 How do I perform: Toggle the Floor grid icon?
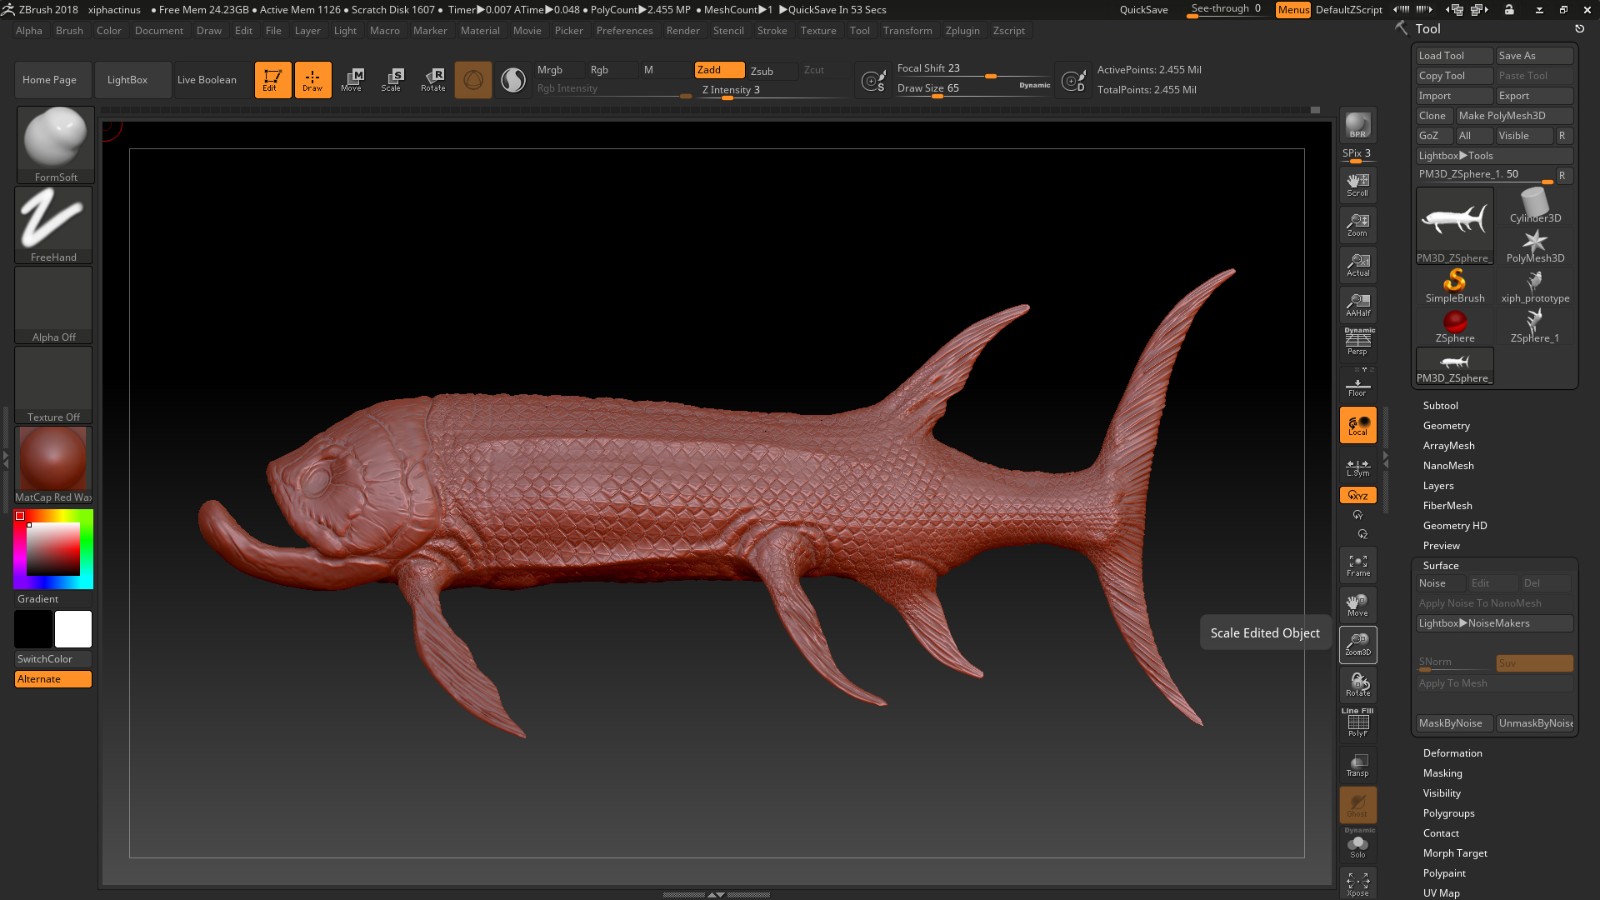(x=1357, y=385)
